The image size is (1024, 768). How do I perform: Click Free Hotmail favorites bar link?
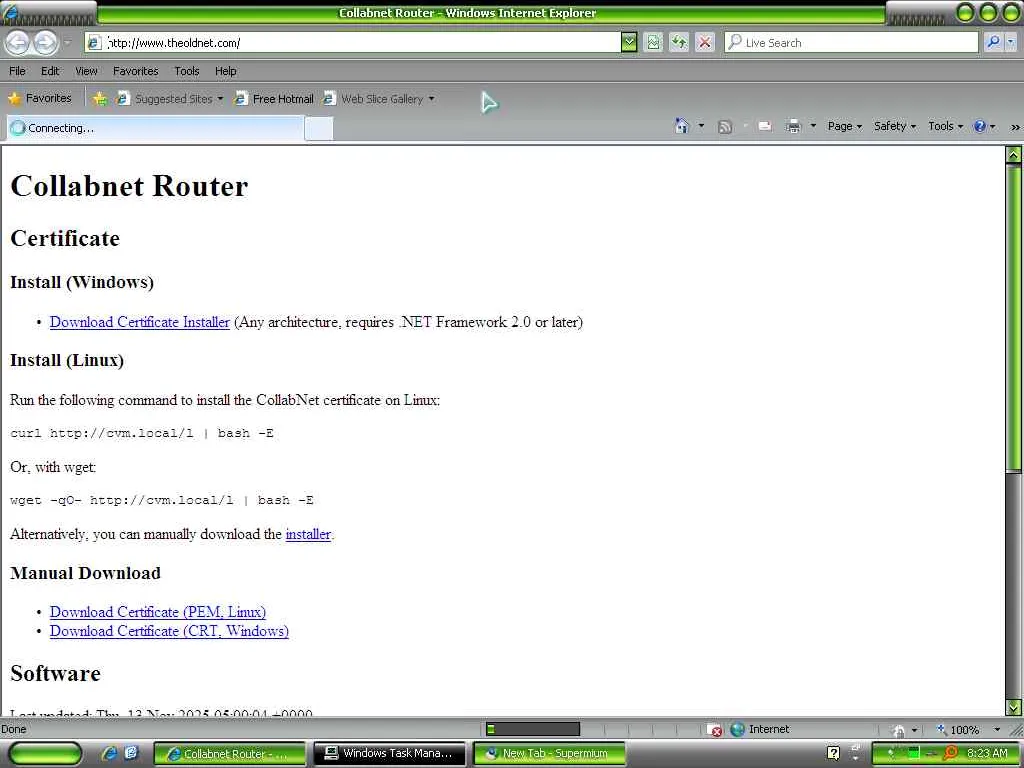[274, 99]
